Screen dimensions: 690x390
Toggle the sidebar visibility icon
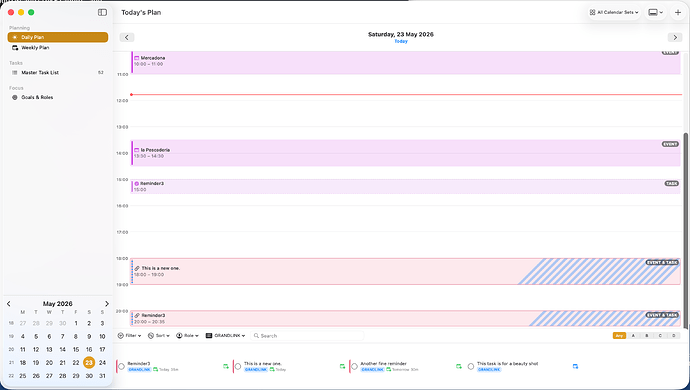[102, 12]
